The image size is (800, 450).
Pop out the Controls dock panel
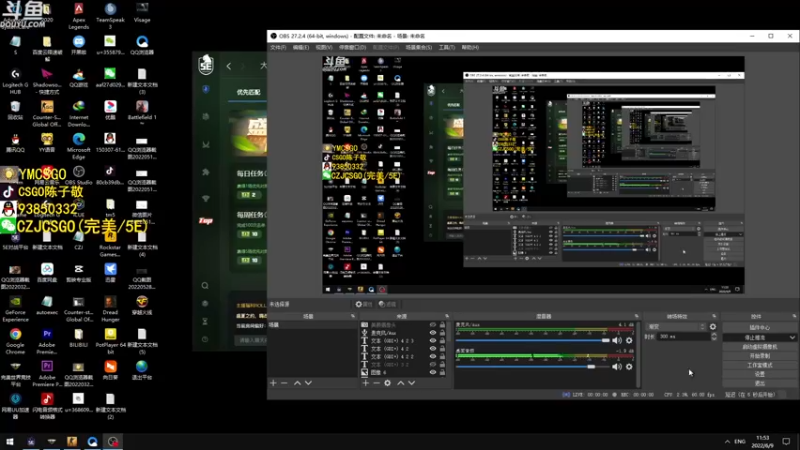[x=794, y=316]
